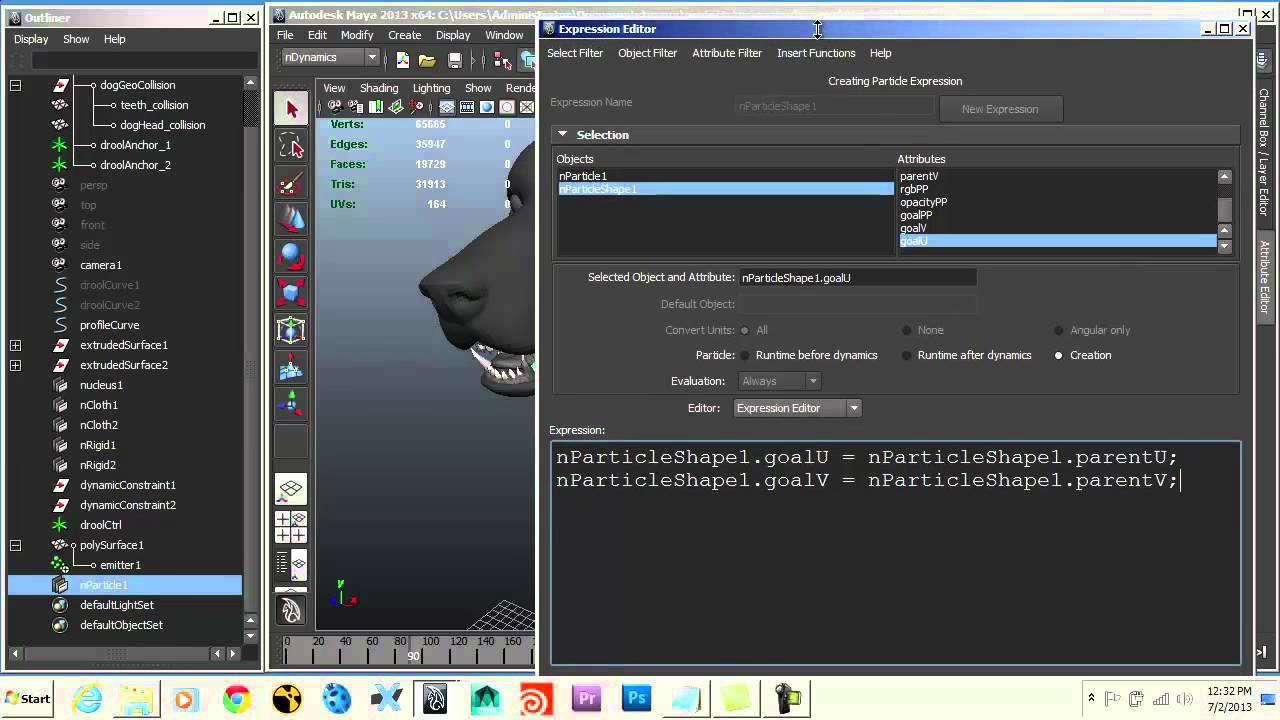
Task: Open Insert Functions menu
Action: coord(816,53)
